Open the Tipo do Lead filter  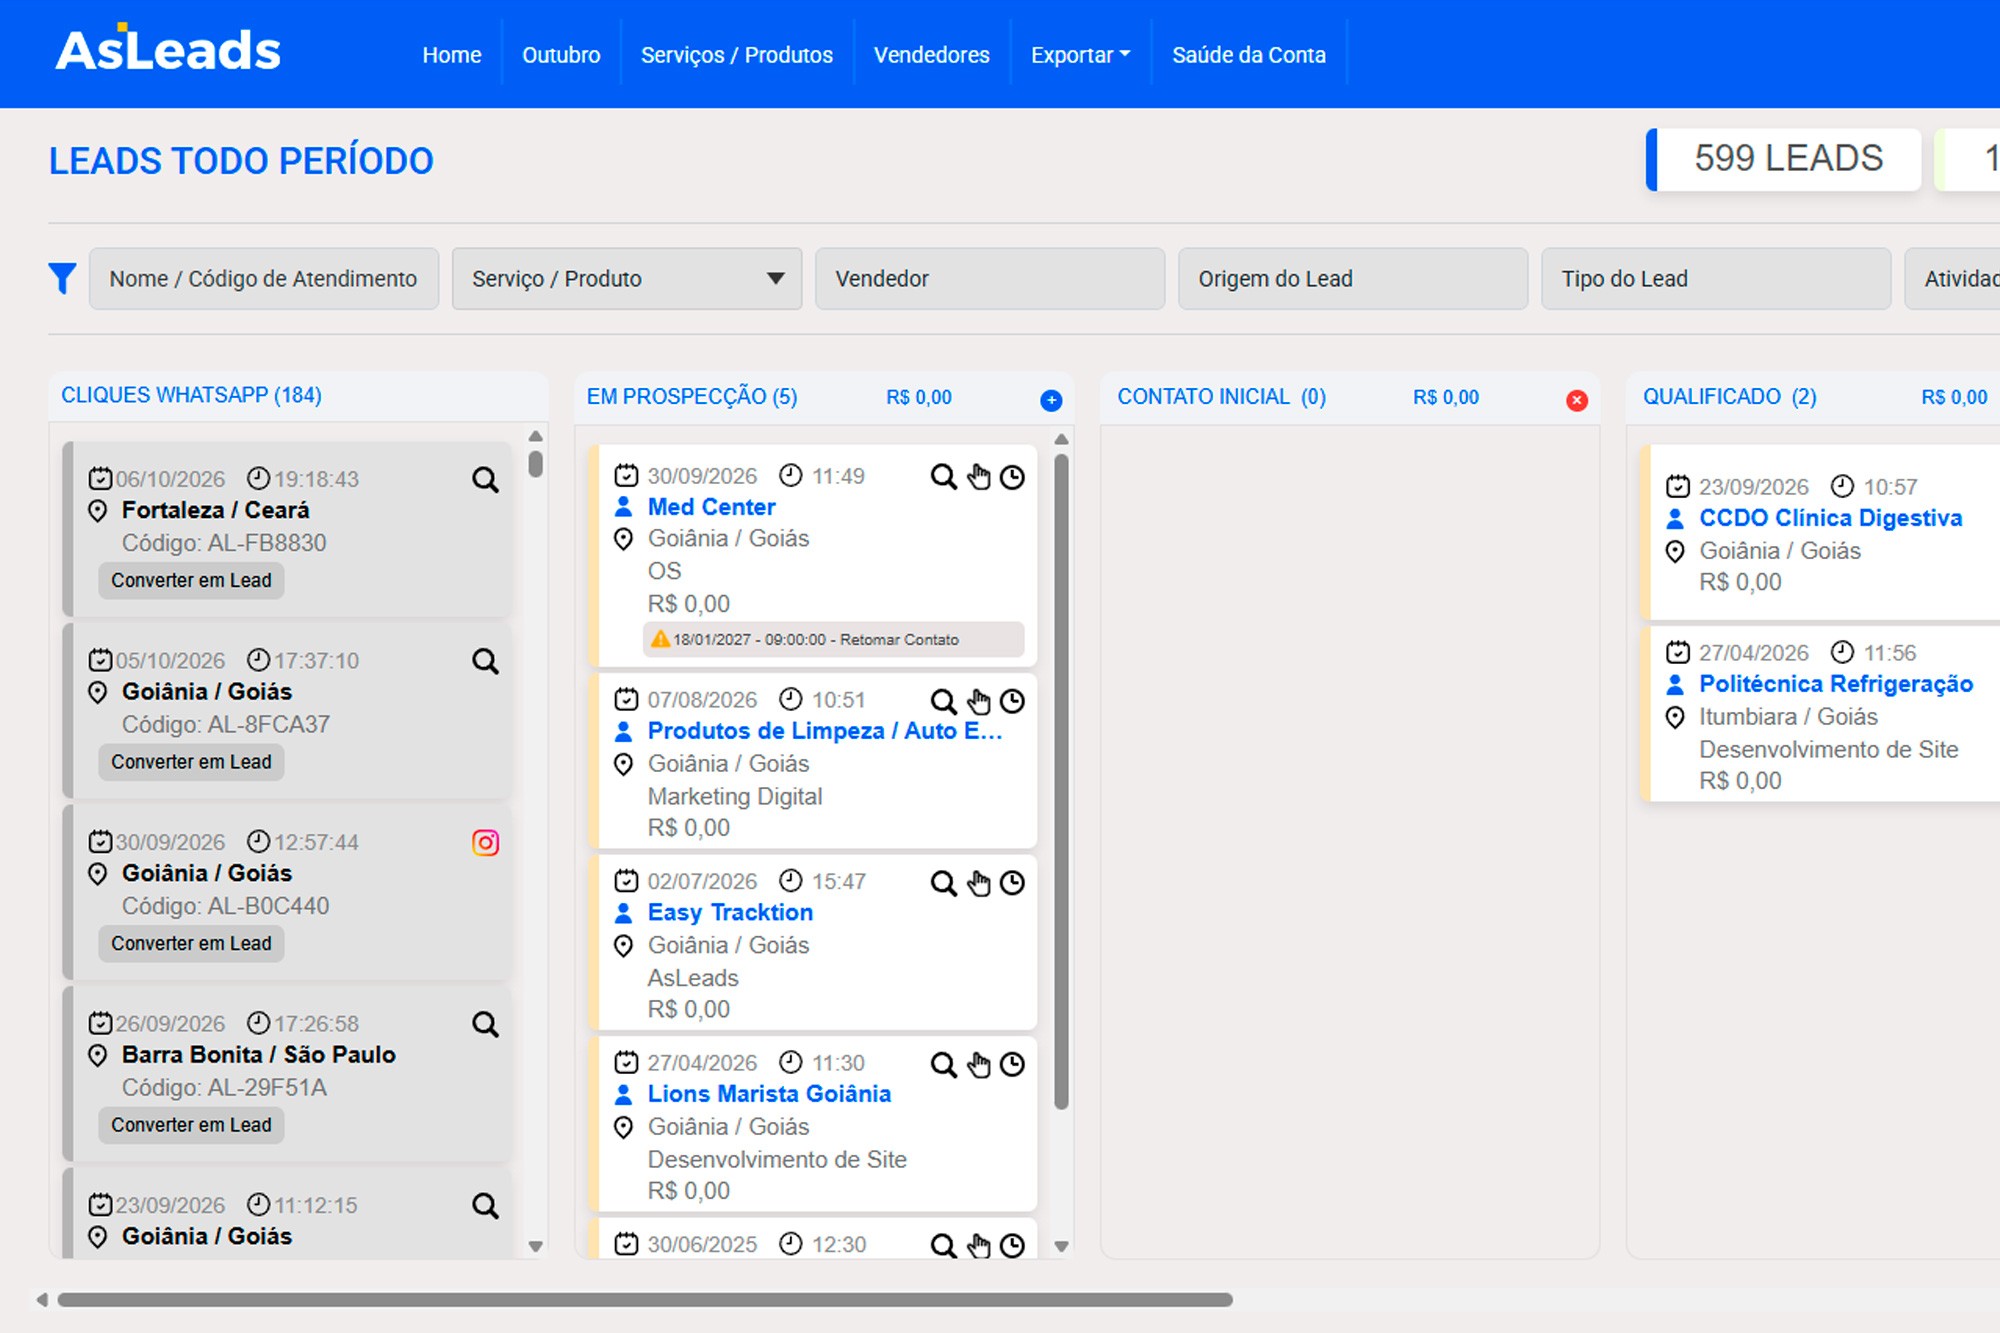[x=1716, y=279]
